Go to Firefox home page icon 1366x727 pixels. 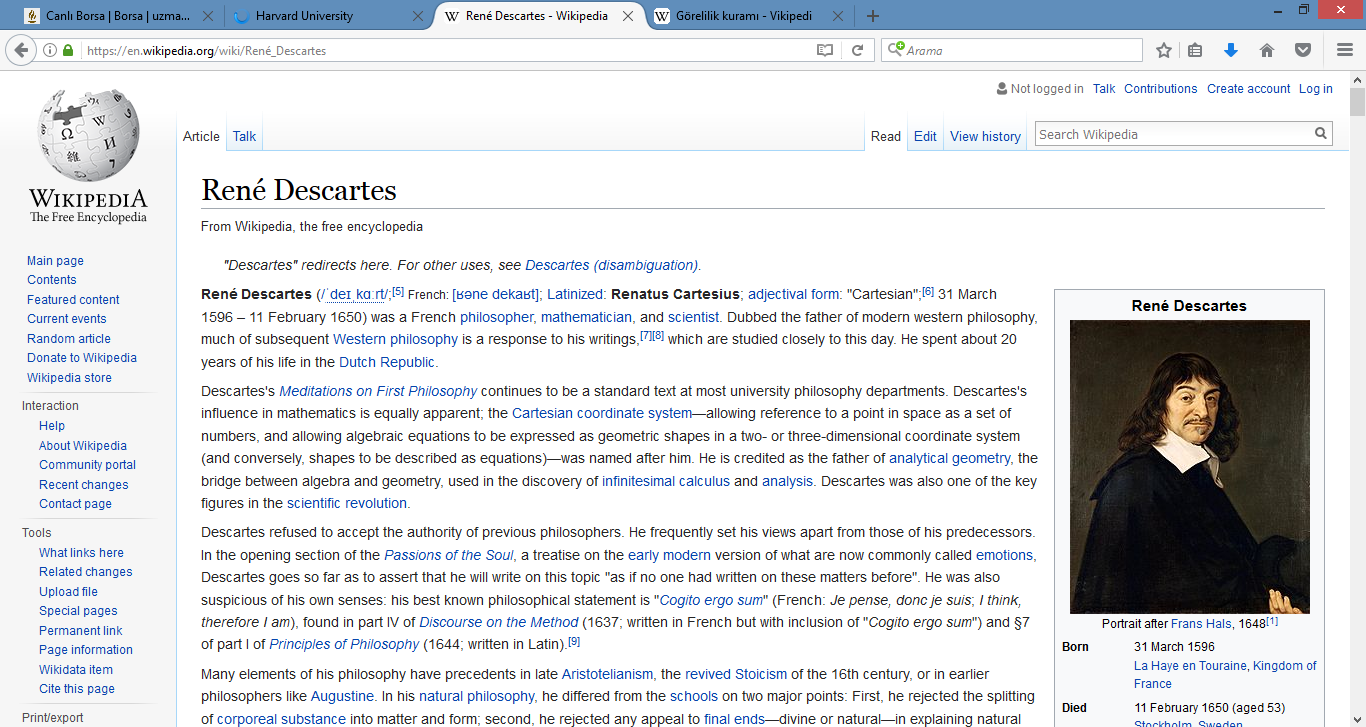(1267, 50)
